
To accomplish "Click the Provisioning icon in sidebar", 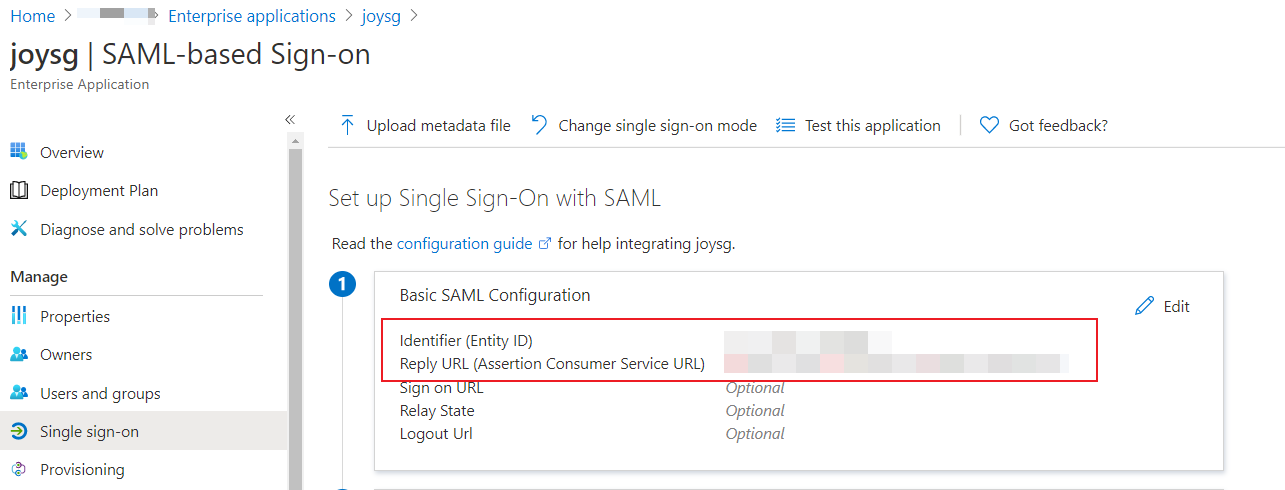I will tap(18, 470).
